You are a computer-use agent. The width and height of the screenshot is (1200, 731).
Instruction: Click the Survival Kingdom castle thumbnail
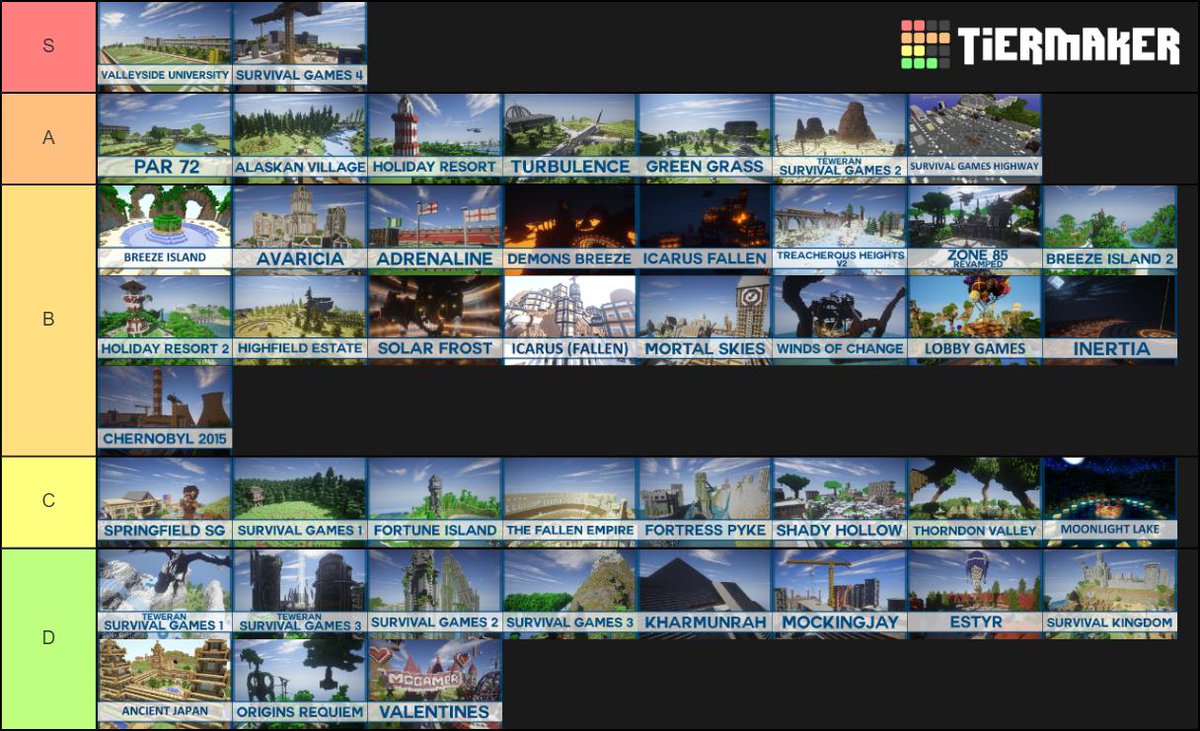[x=1110, y=593]
